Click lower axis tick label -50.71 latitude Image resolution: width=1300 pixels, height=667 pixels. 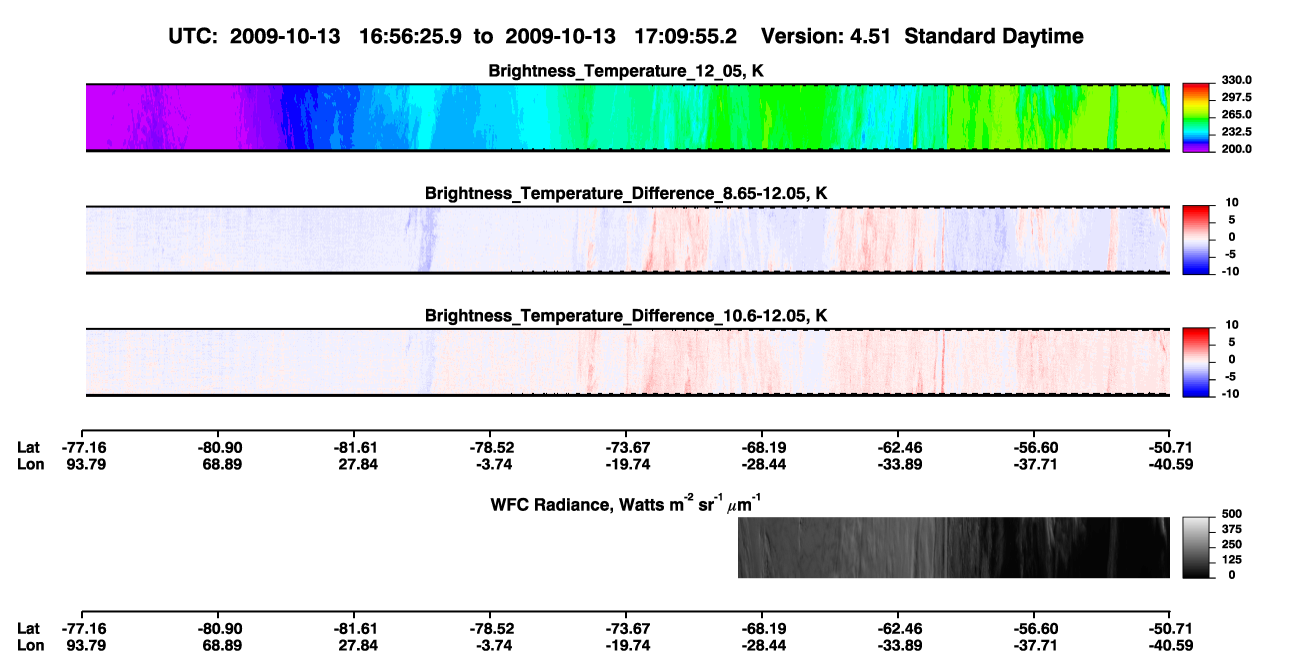click(x=1168, y=629)
